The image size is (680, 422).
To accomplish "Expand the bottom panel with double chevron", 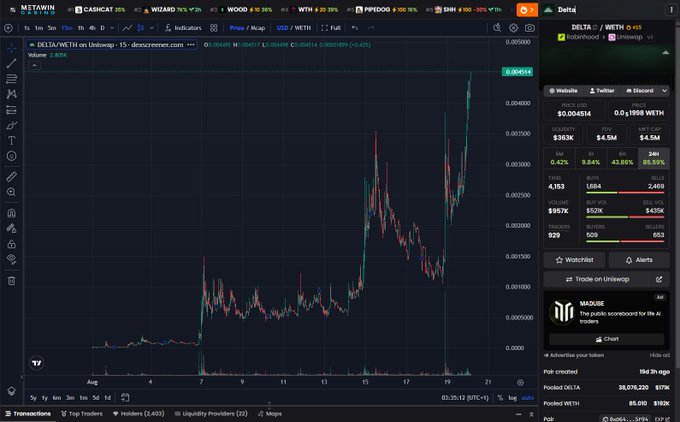I will click(x=532, y=414).
